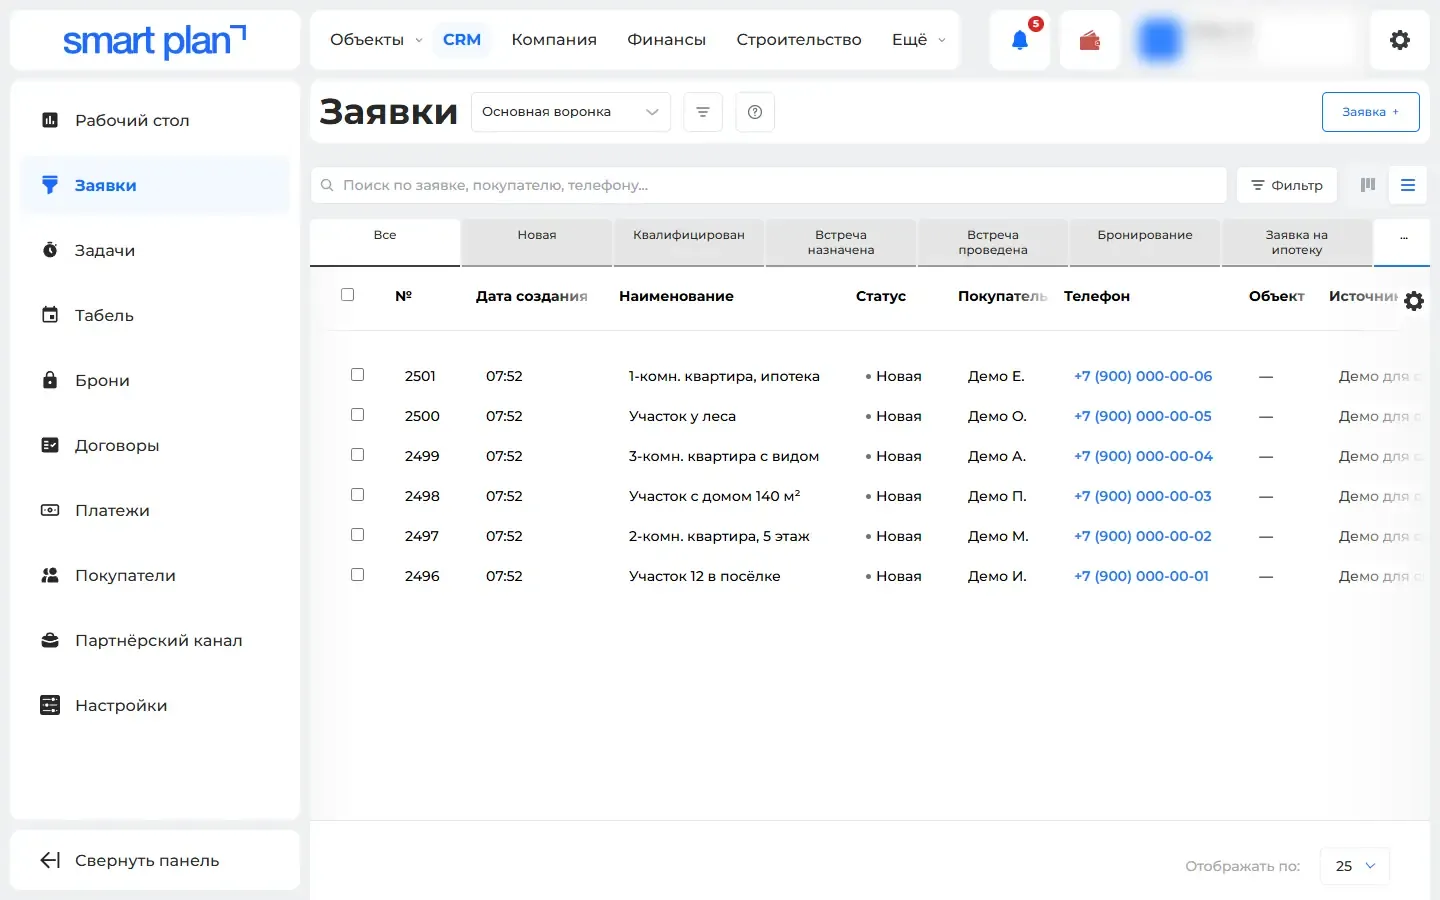1440x900 pixels.
Task: Open rows-per-page dropdown showing 25
Action: click(1355, 866)
